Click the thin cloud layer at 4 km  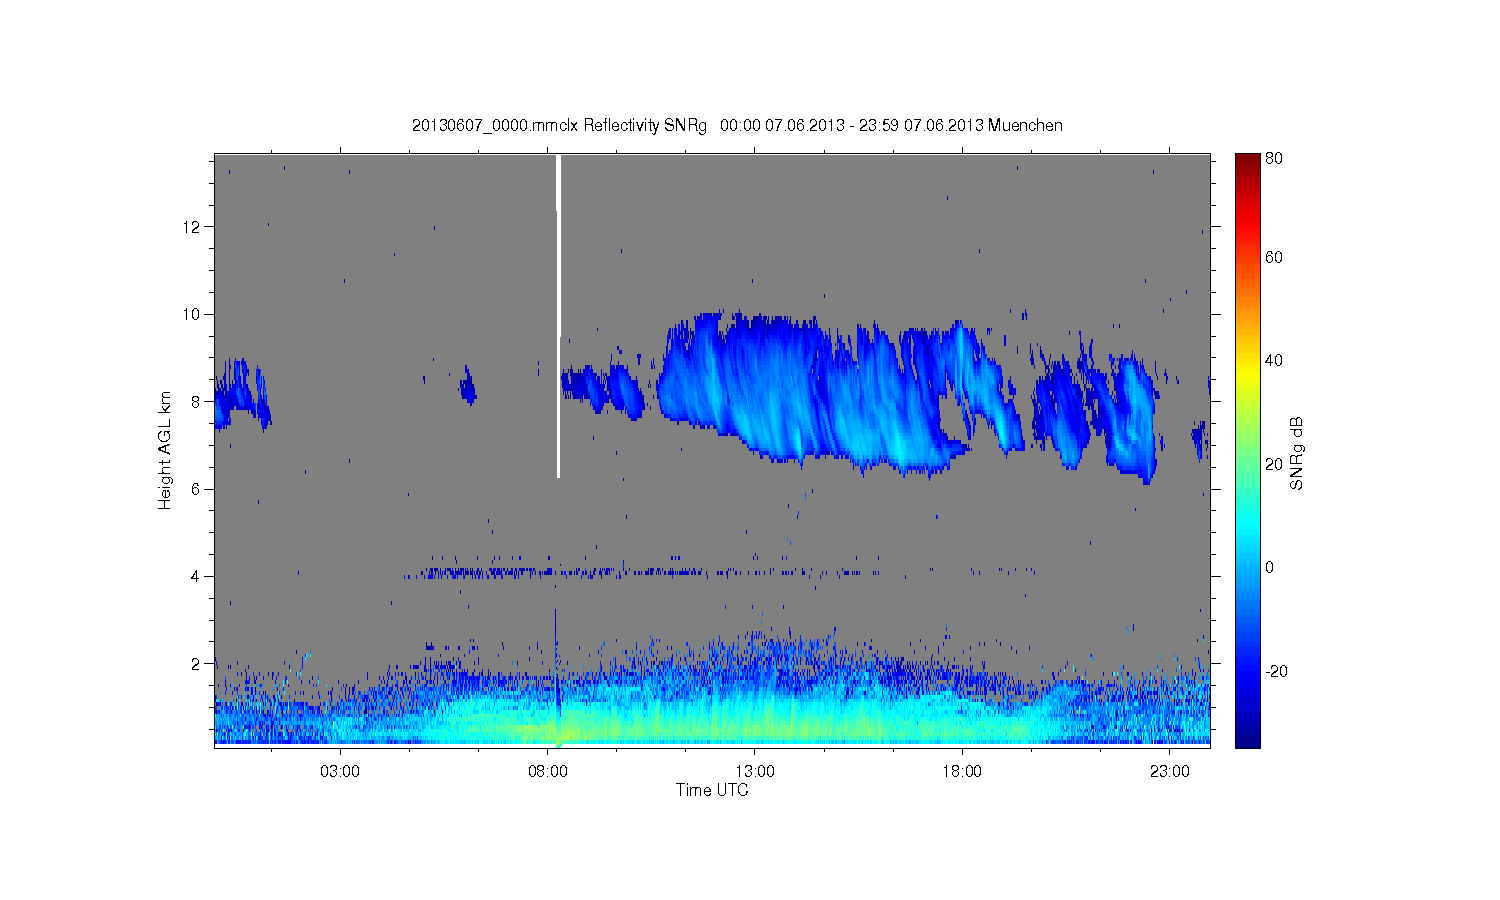[x=640, y=573]
